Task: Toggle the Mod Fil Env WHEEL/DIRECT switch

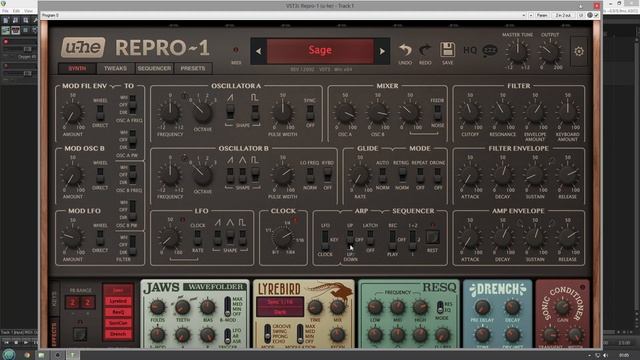Action: click(100, 112)
